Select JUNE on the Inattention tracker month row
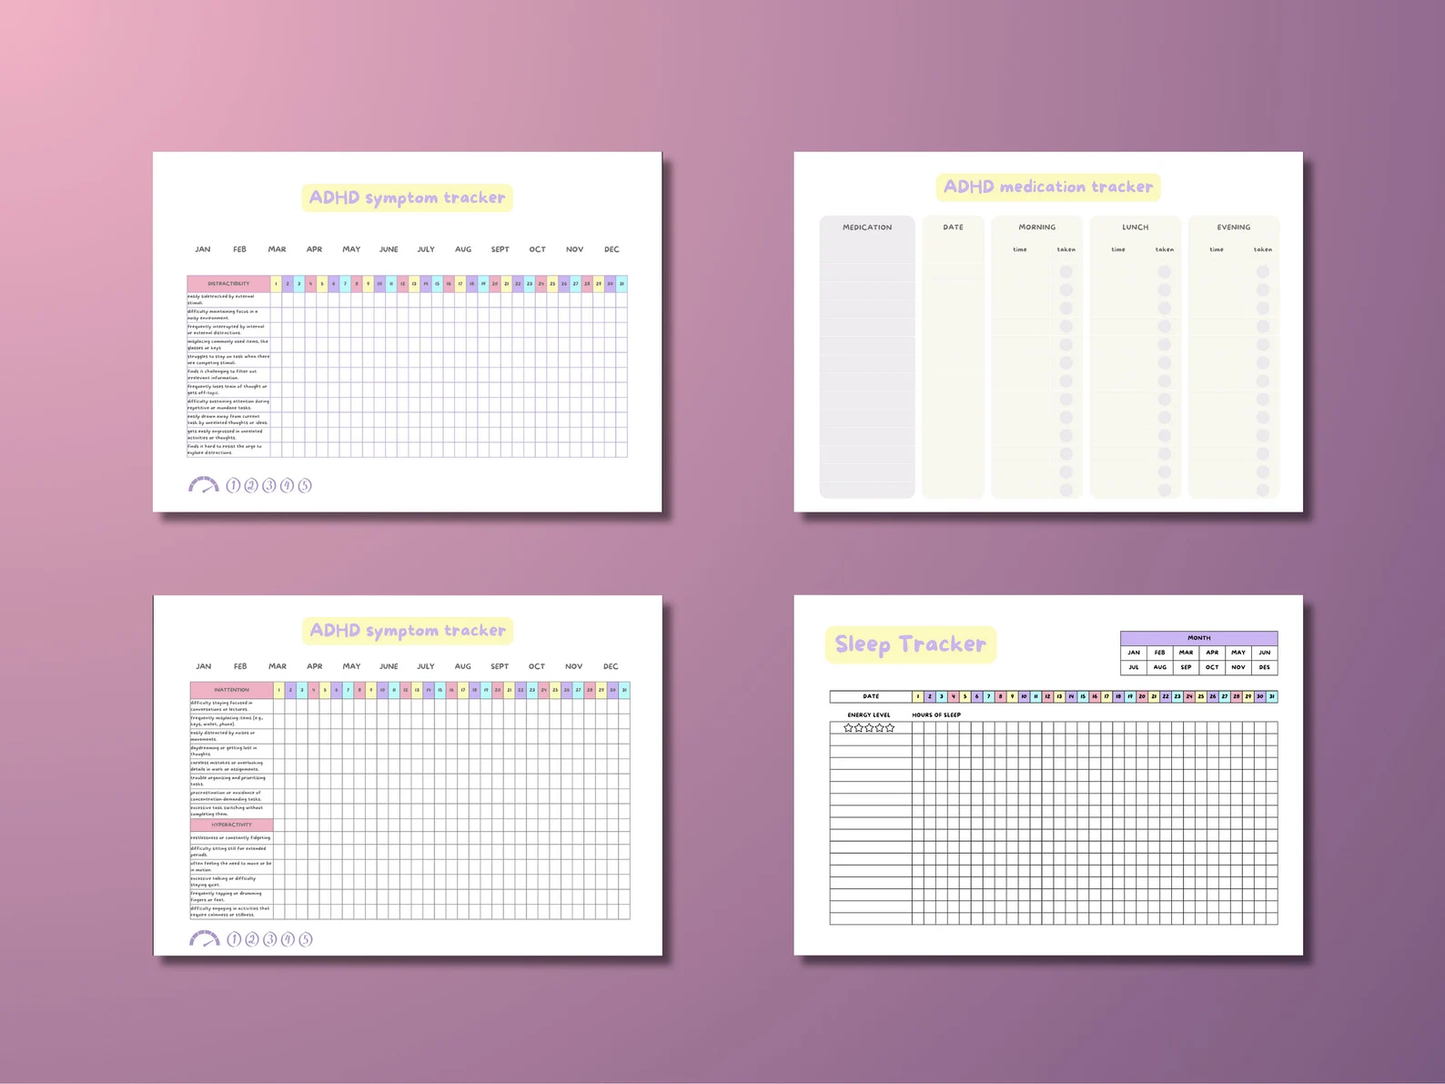The image size is (1445, 1084). [388, 666]
